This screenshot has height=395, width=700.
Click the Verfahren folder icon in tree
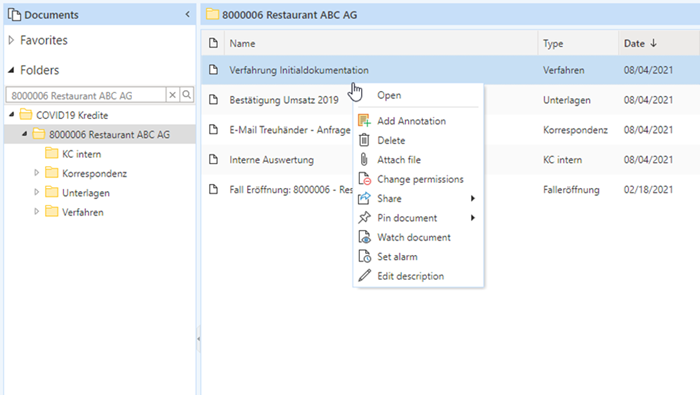click(x=52, y=212)
